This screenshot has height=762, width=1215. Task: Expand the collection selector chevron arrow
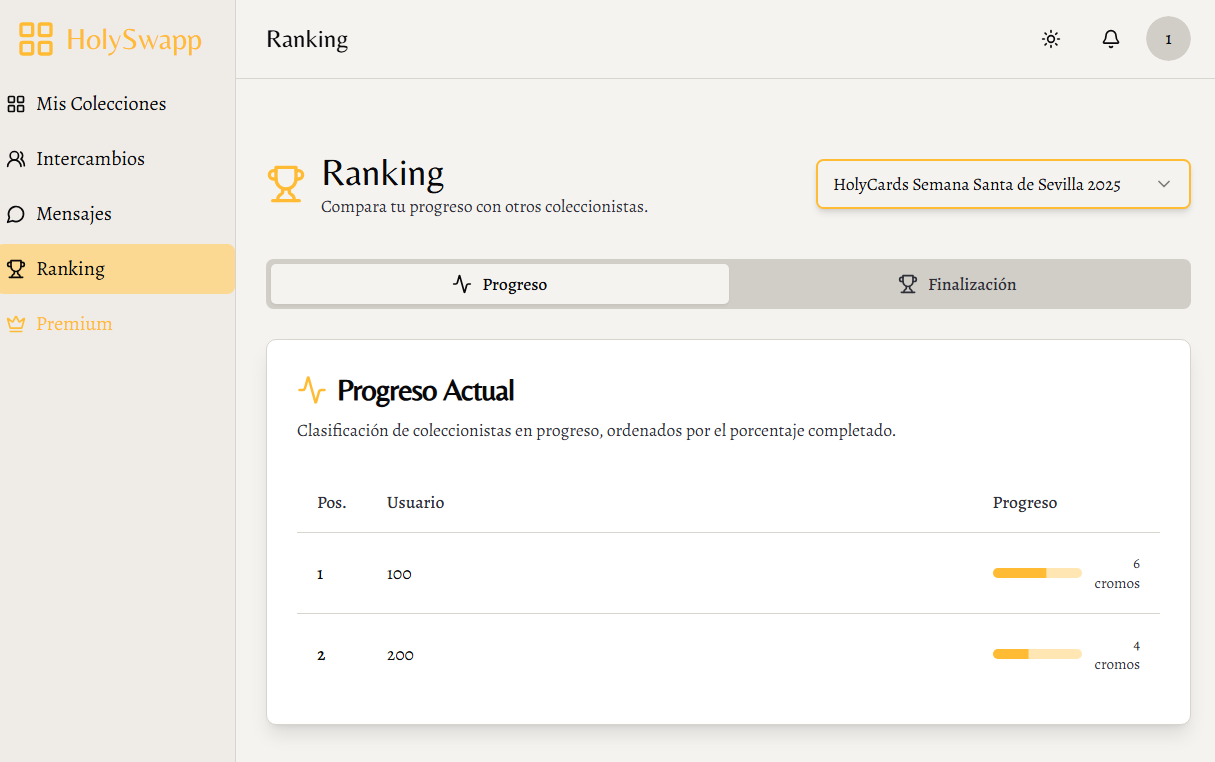1163,184
